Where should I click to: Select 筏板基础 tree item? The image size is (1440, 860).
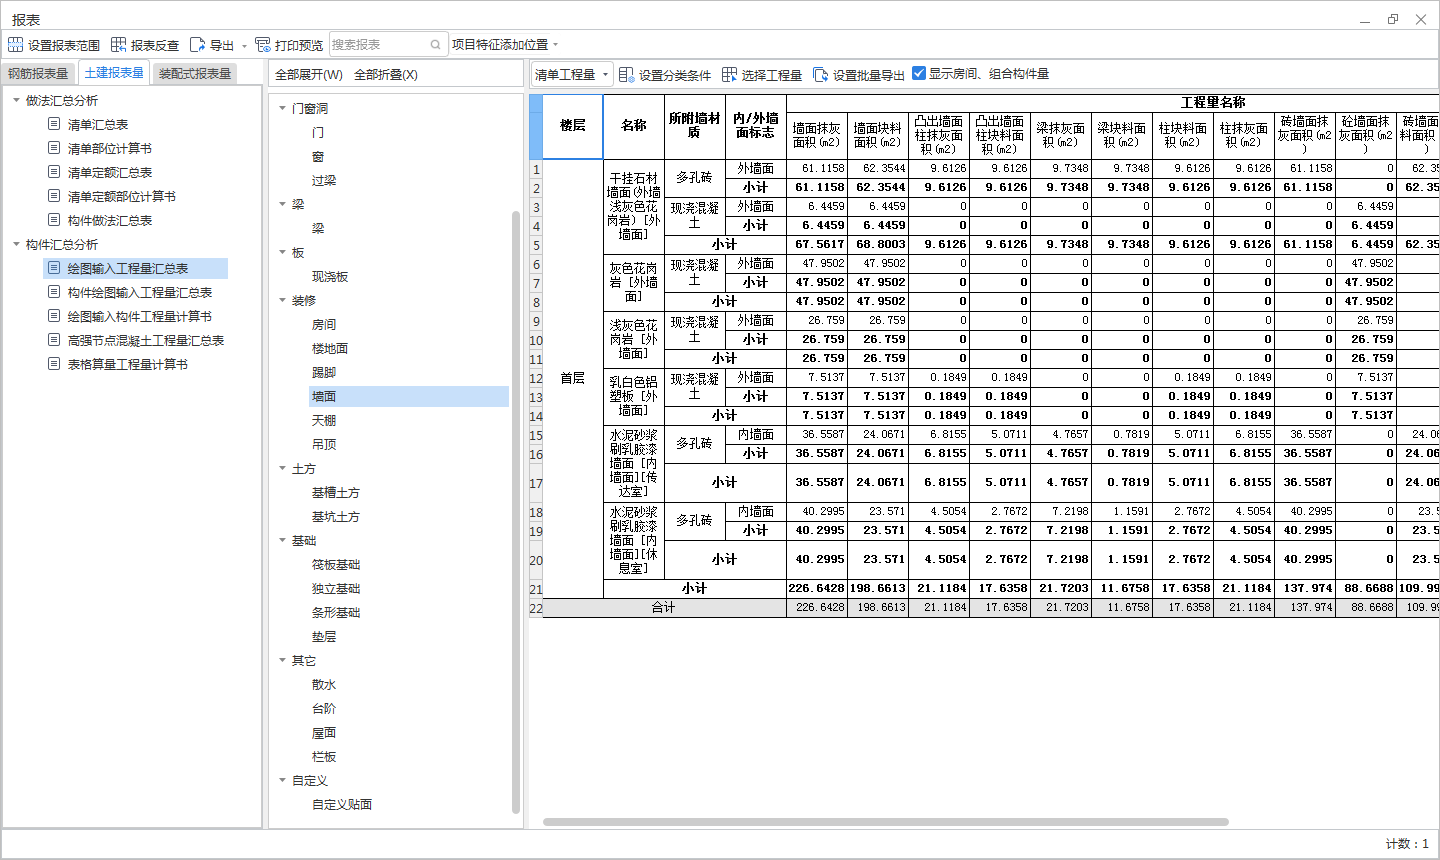point(336,565)
